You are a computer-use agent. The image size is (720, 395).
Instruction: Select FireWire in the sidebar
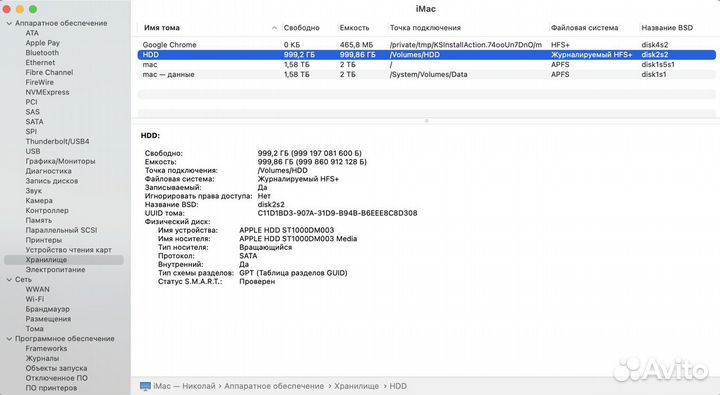point(39,82)
